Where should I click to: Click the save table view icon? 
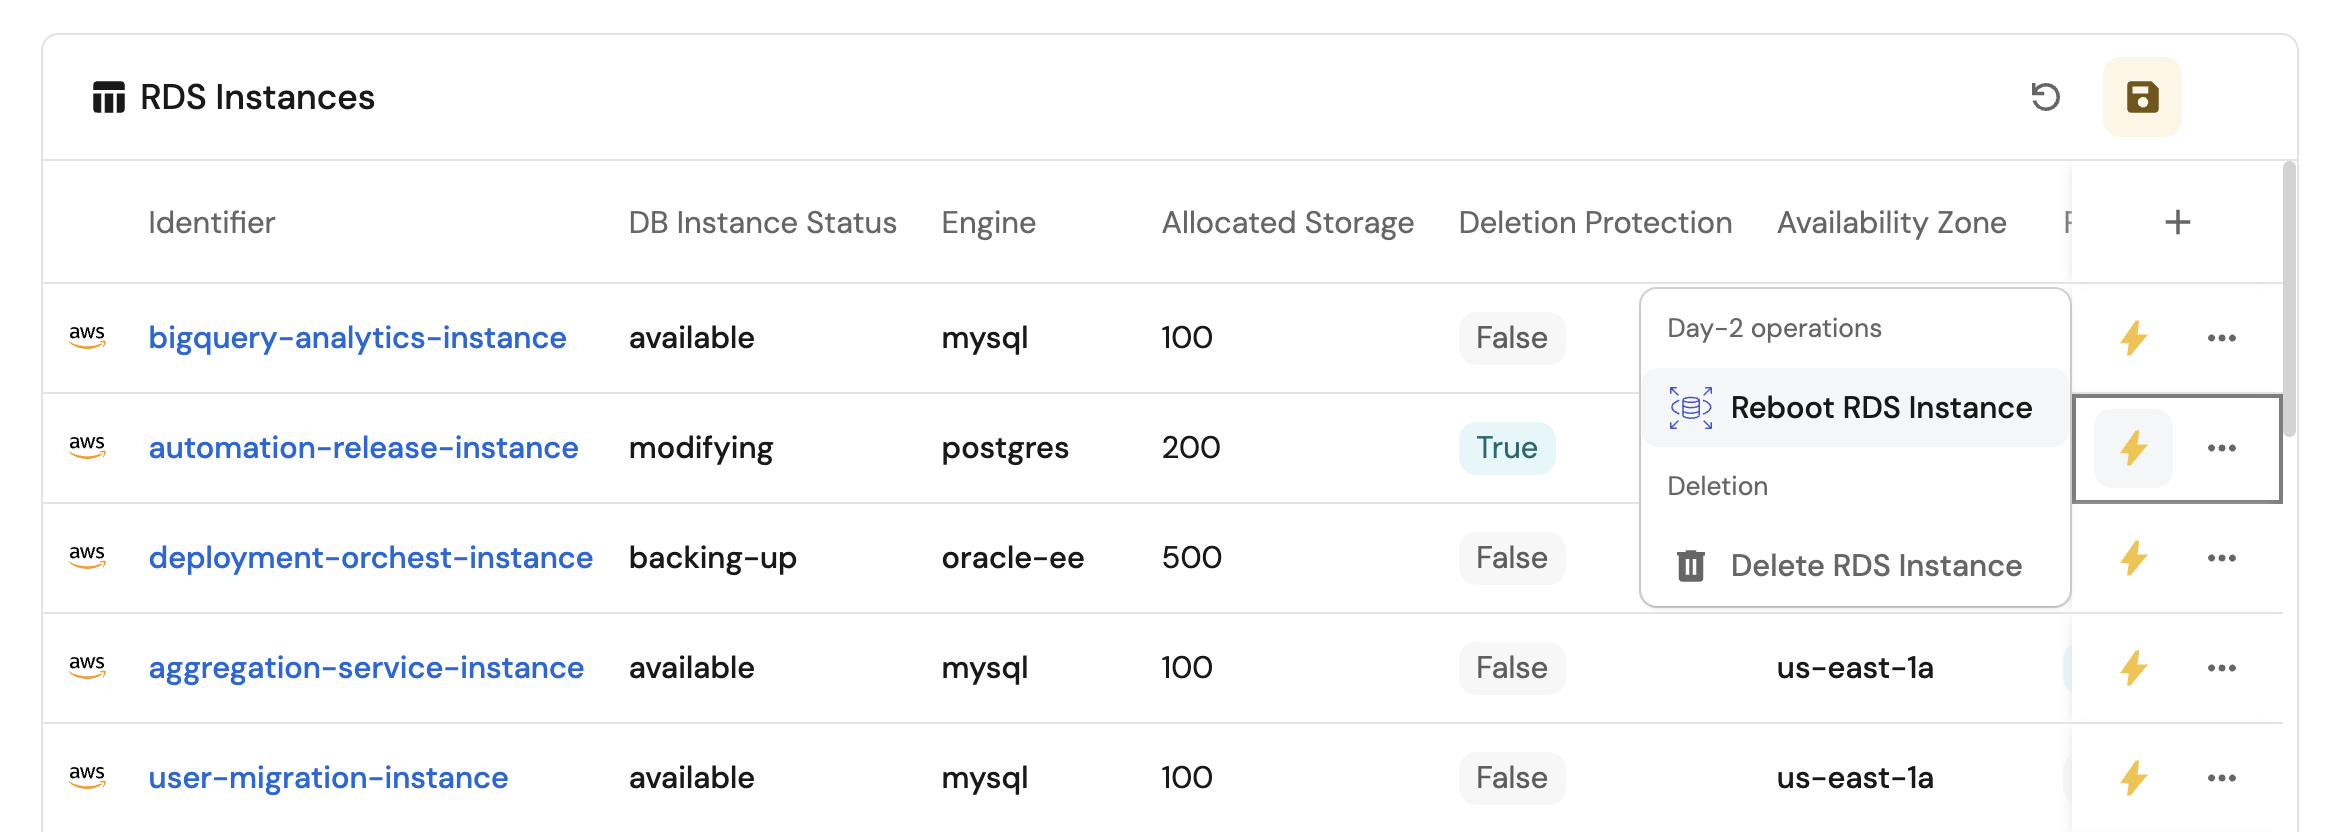2141,97
